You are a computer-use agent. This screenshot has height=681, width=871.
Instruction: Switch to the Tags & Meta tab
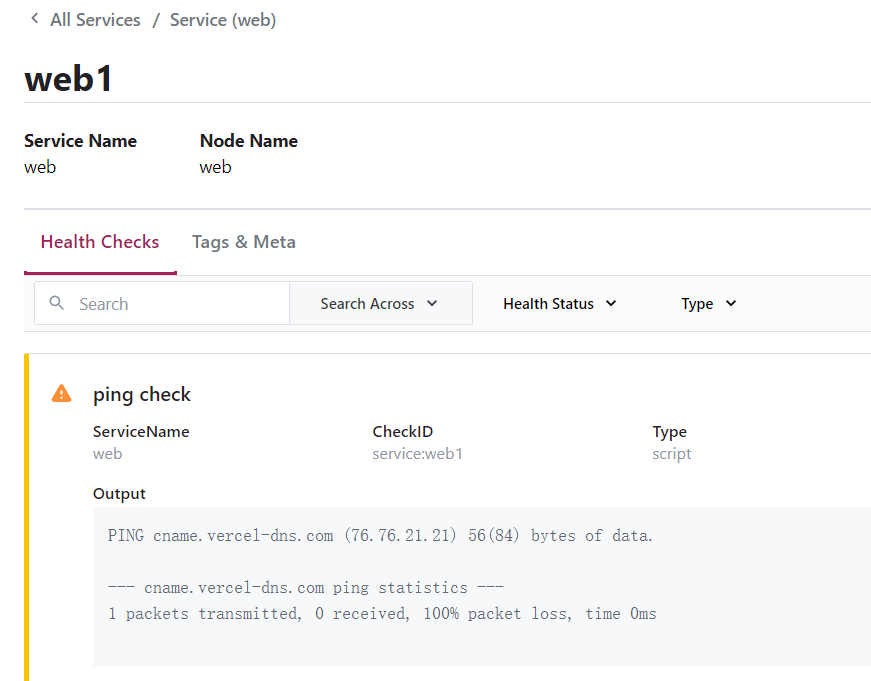click(244, 242)
